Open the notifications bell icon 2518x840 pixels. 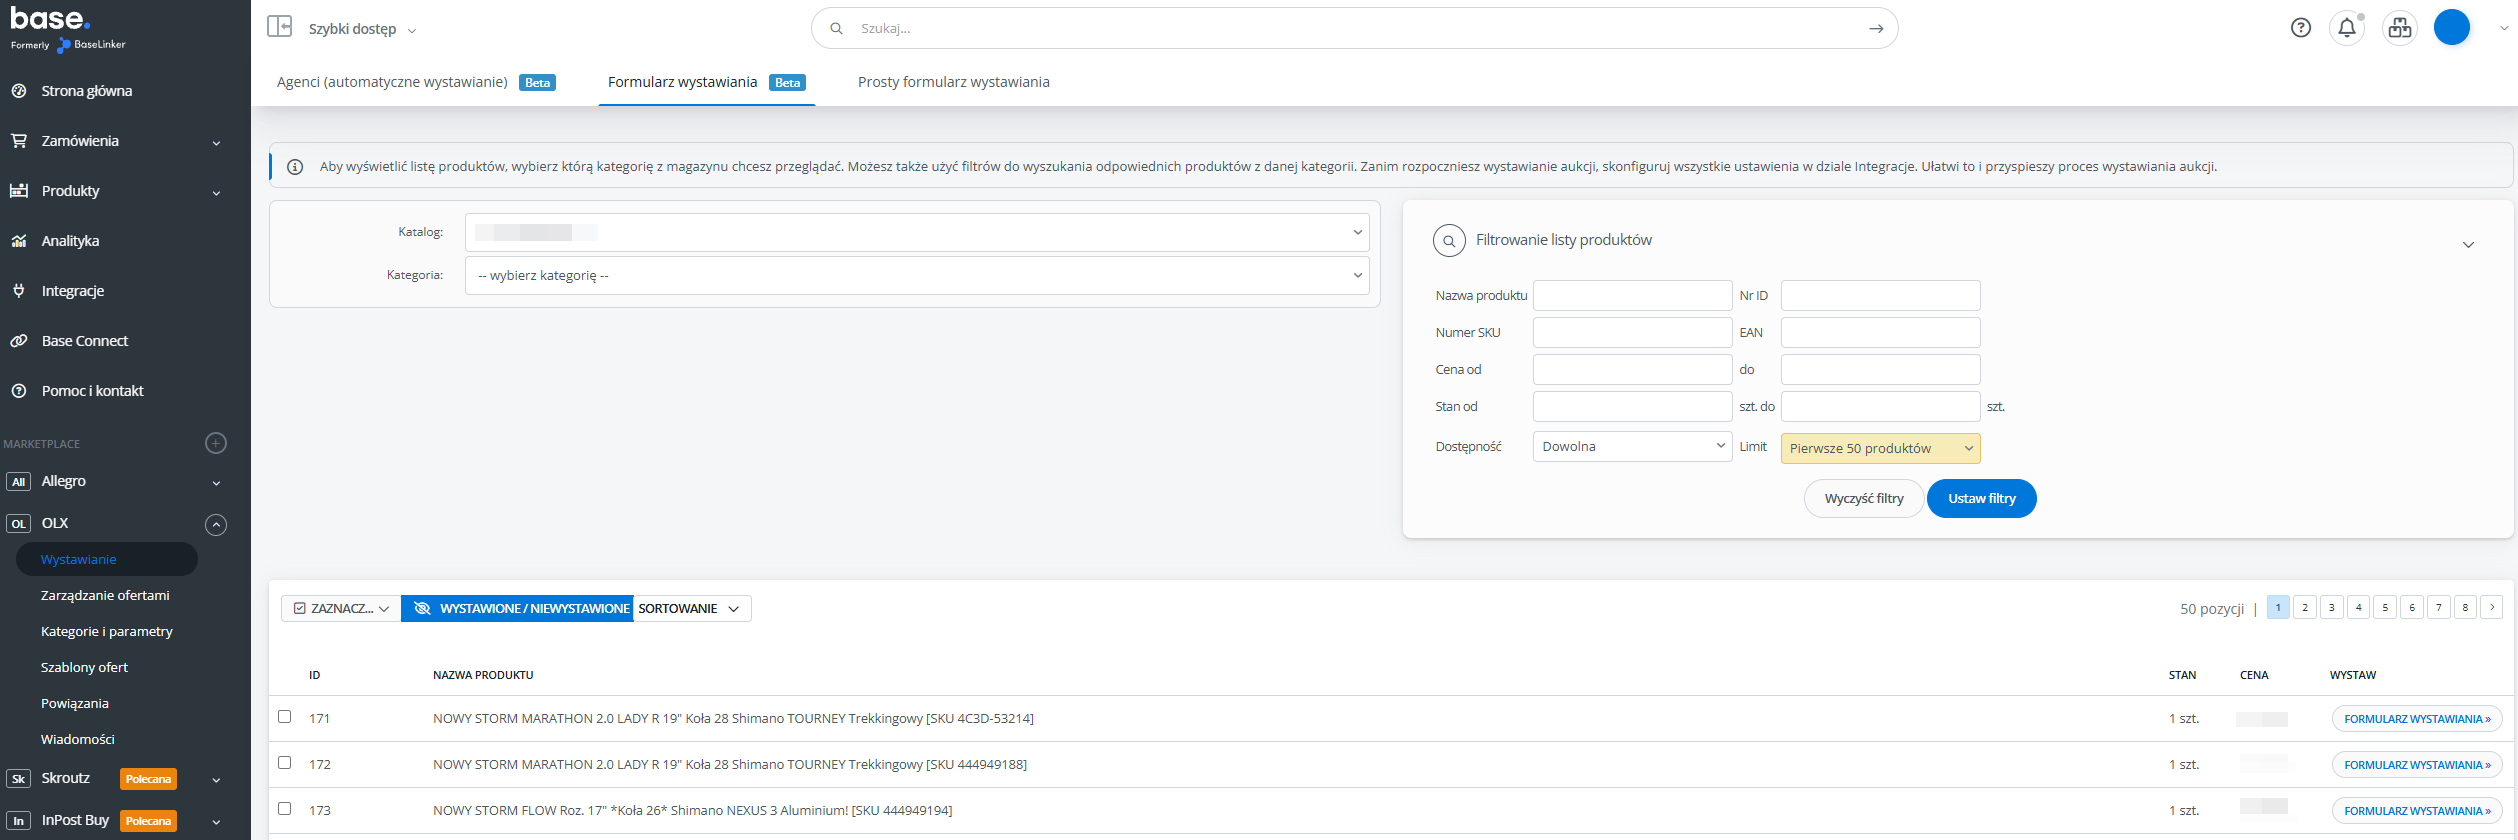pos(2346,28)
